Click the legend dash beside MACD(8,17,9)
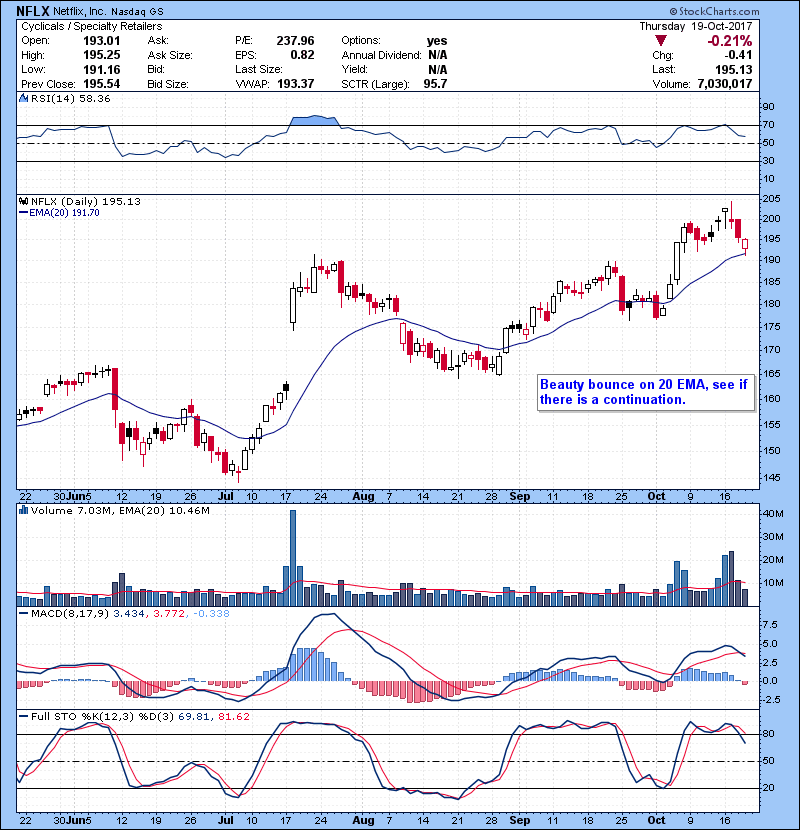 click(23, 614)
